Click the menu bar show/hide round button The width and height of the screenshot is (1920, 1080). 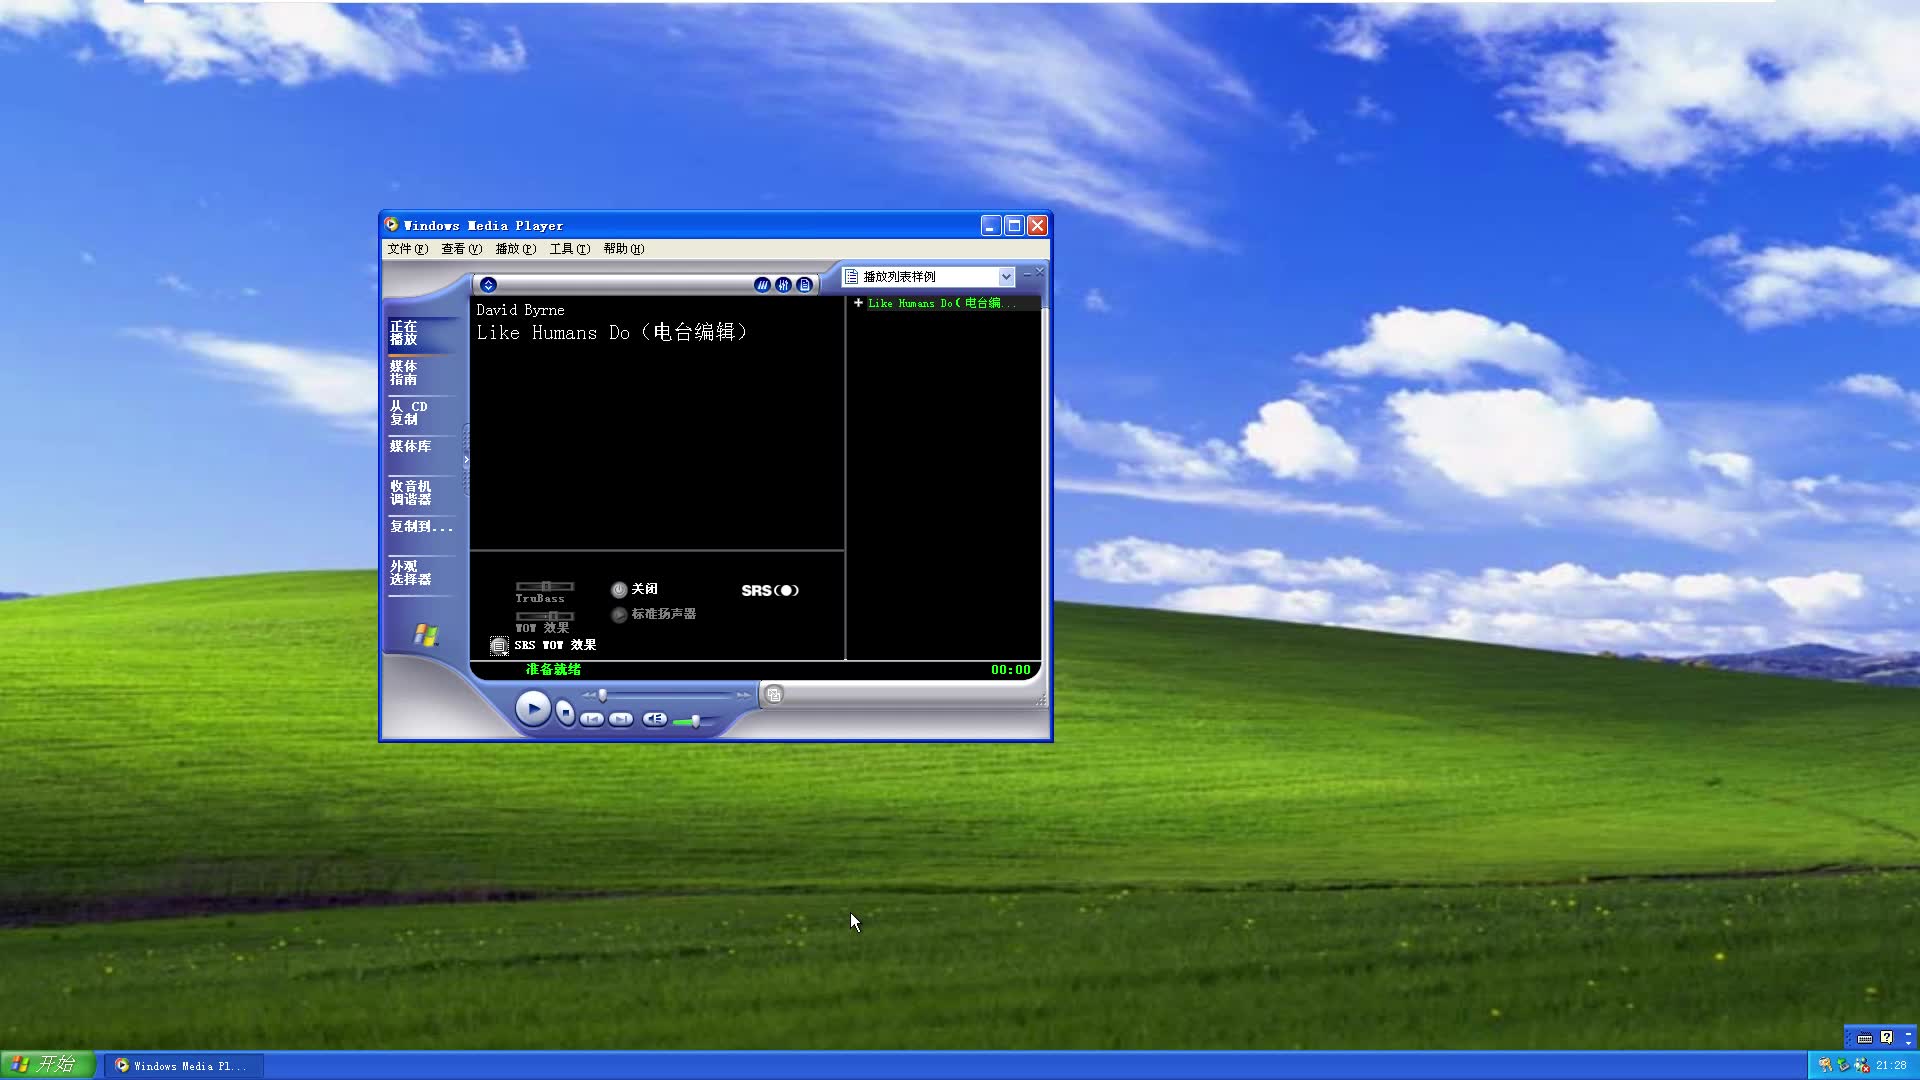[488, 285]
